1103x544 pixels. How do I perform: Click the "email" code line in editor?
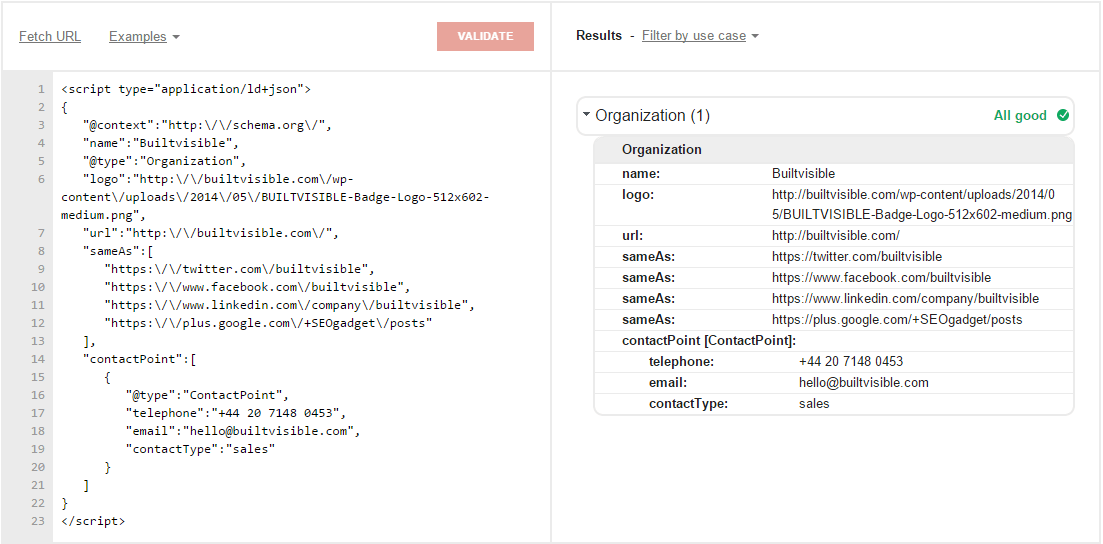pyautogui.click(x=243, y=431)
